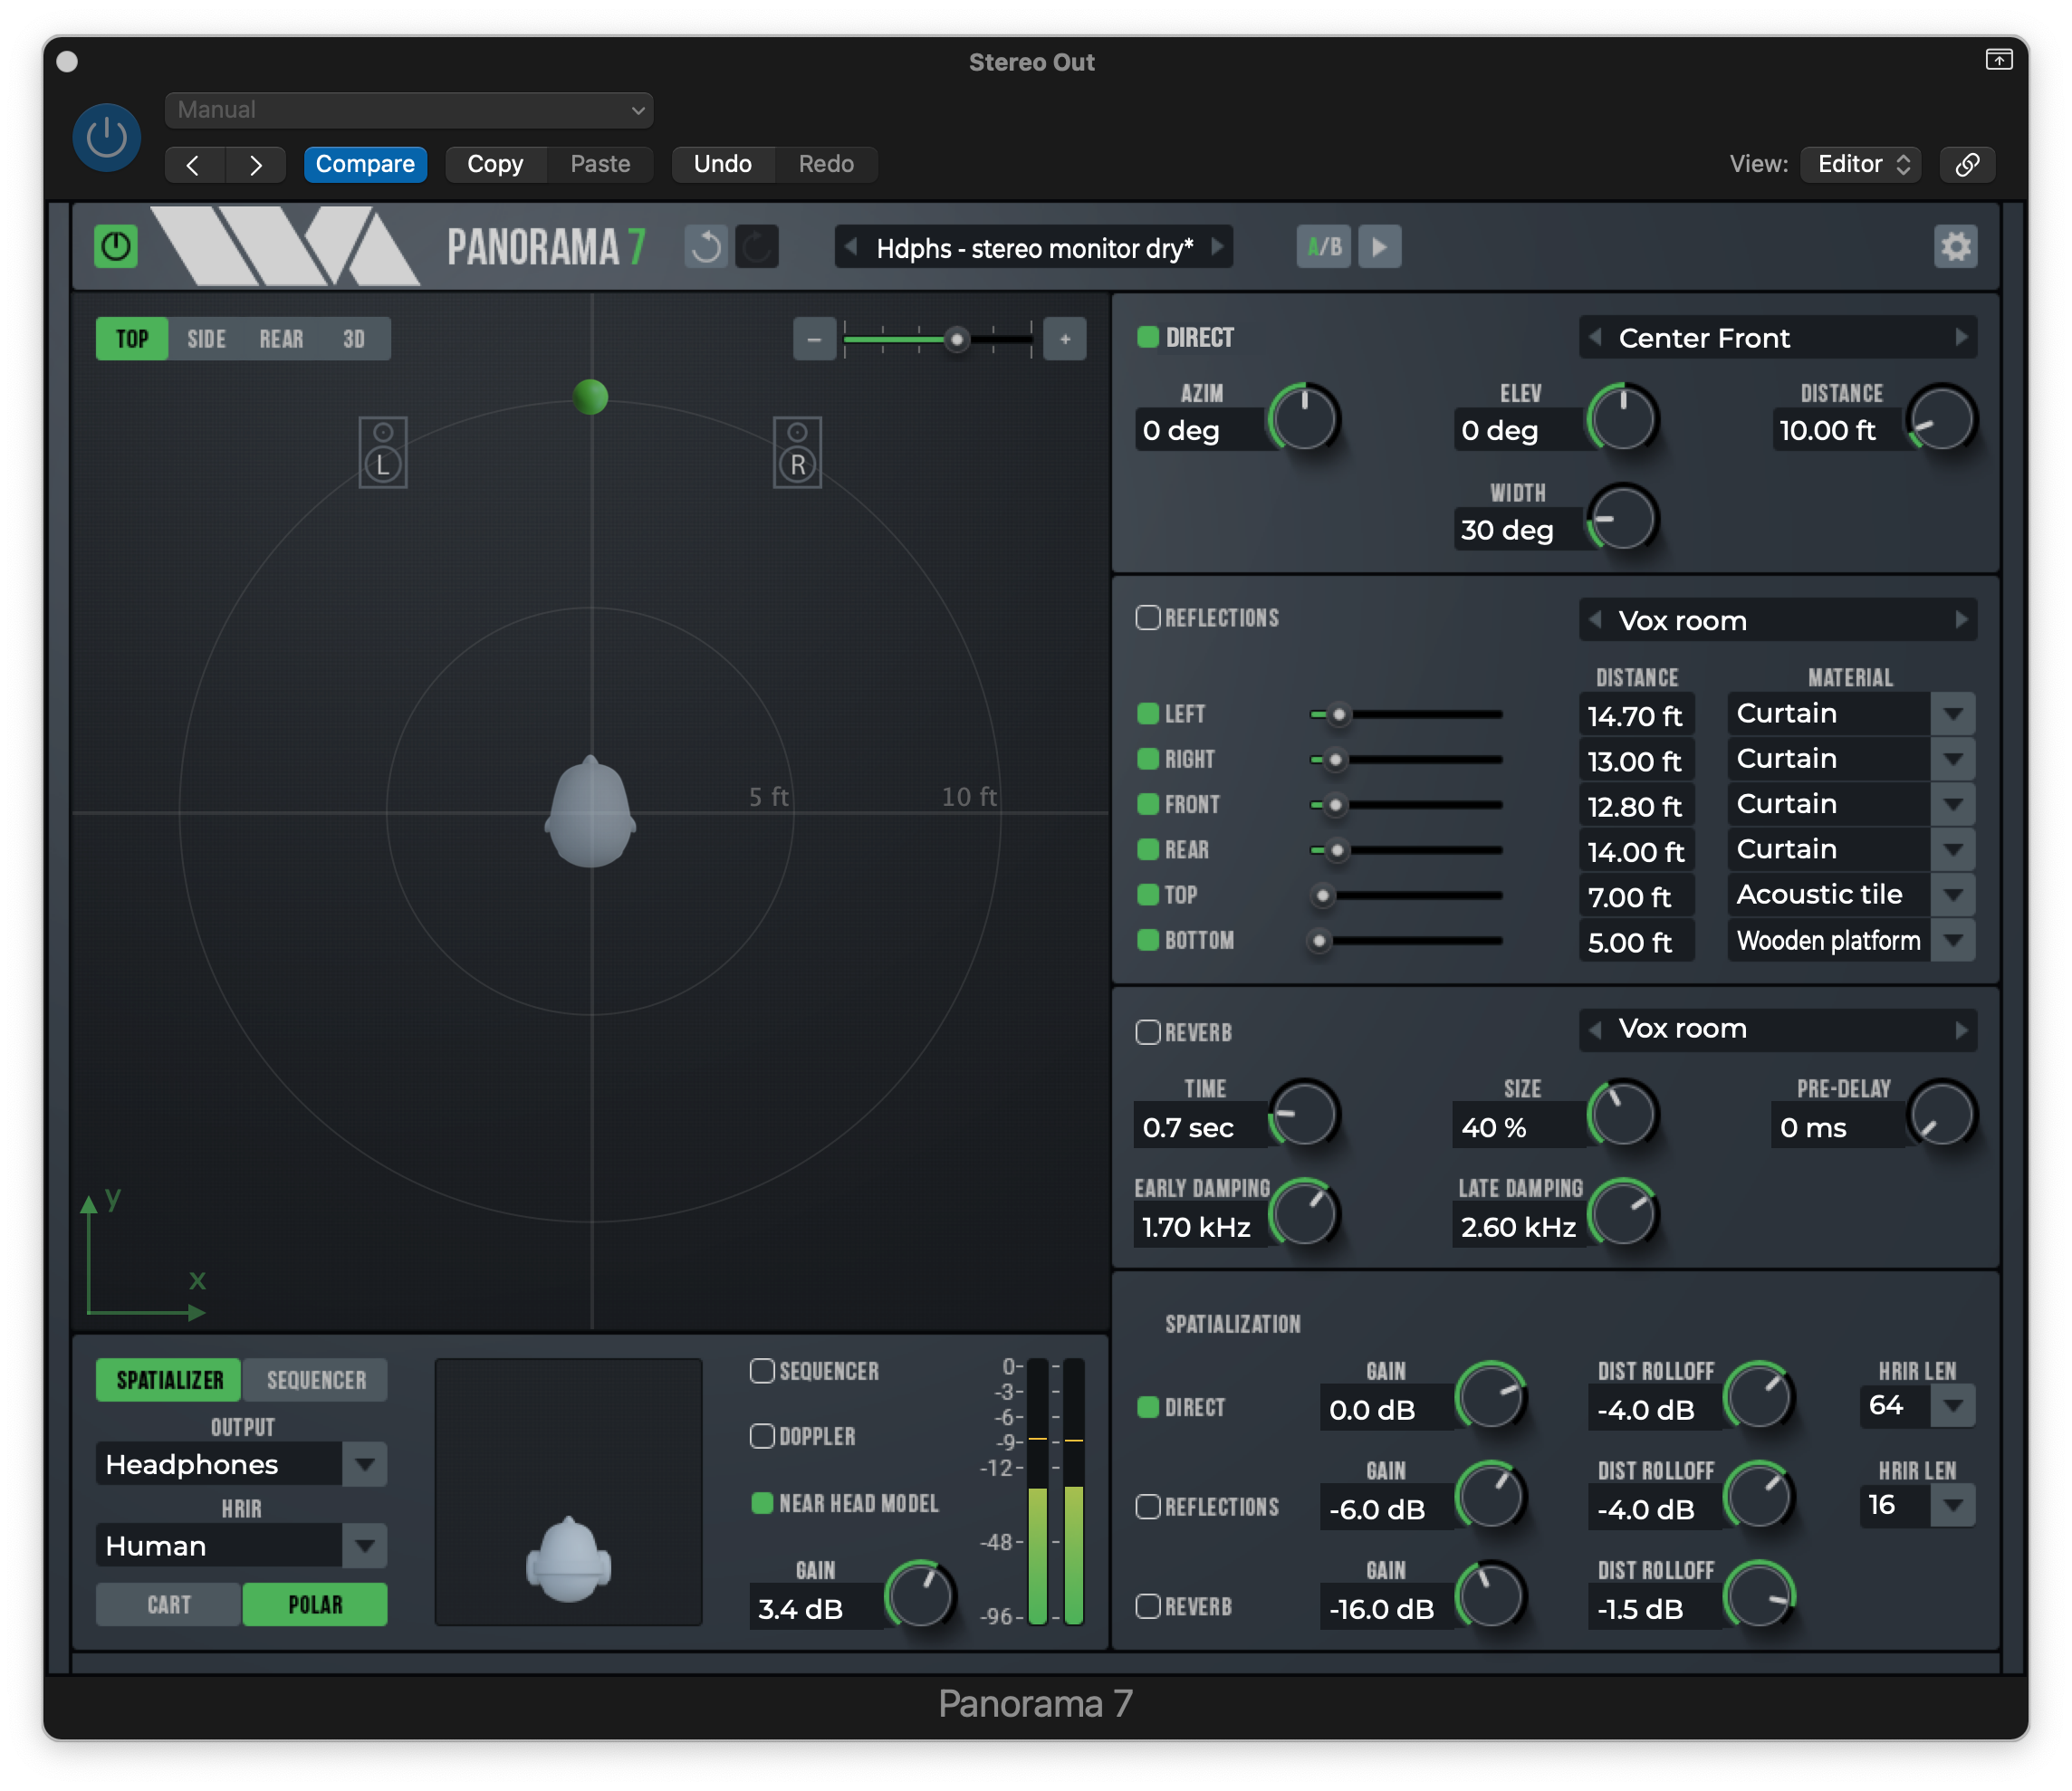Switch to the Sequencer tab

click(x=316, y=1380)
